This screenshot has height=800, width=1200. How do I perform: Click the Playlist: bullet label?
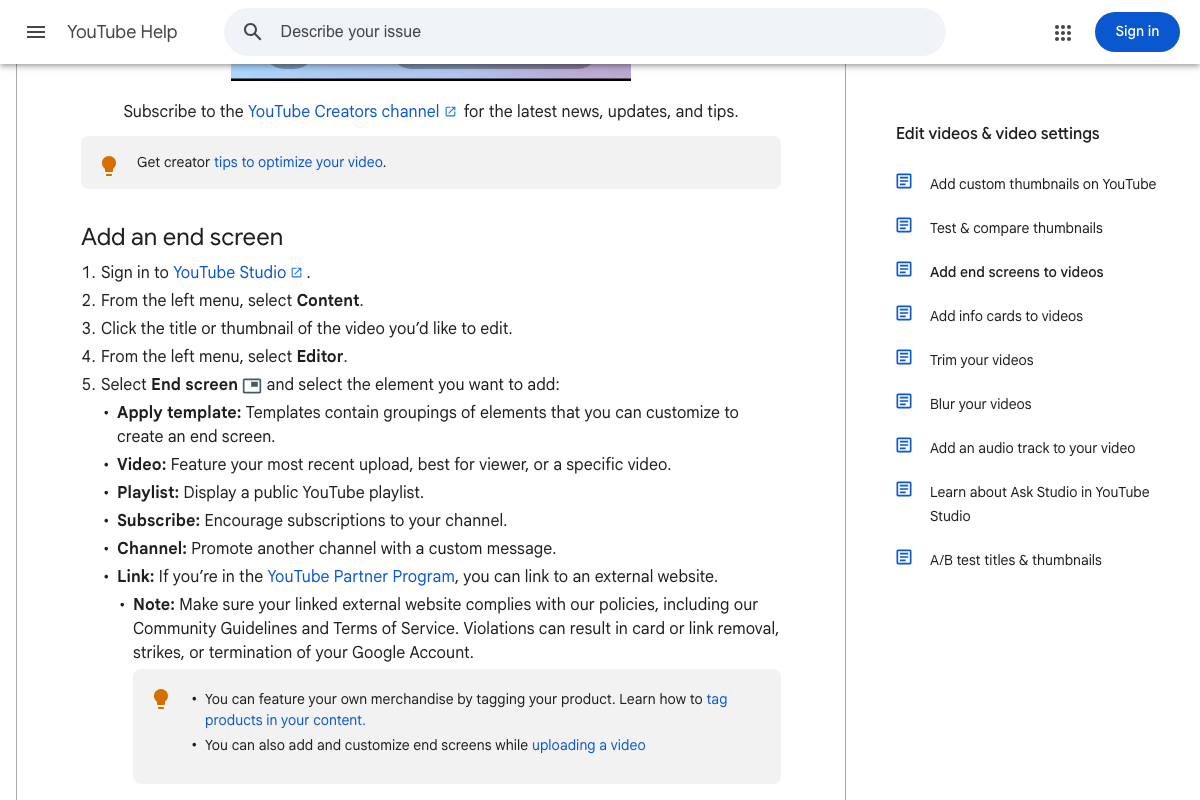click(148, 492)
